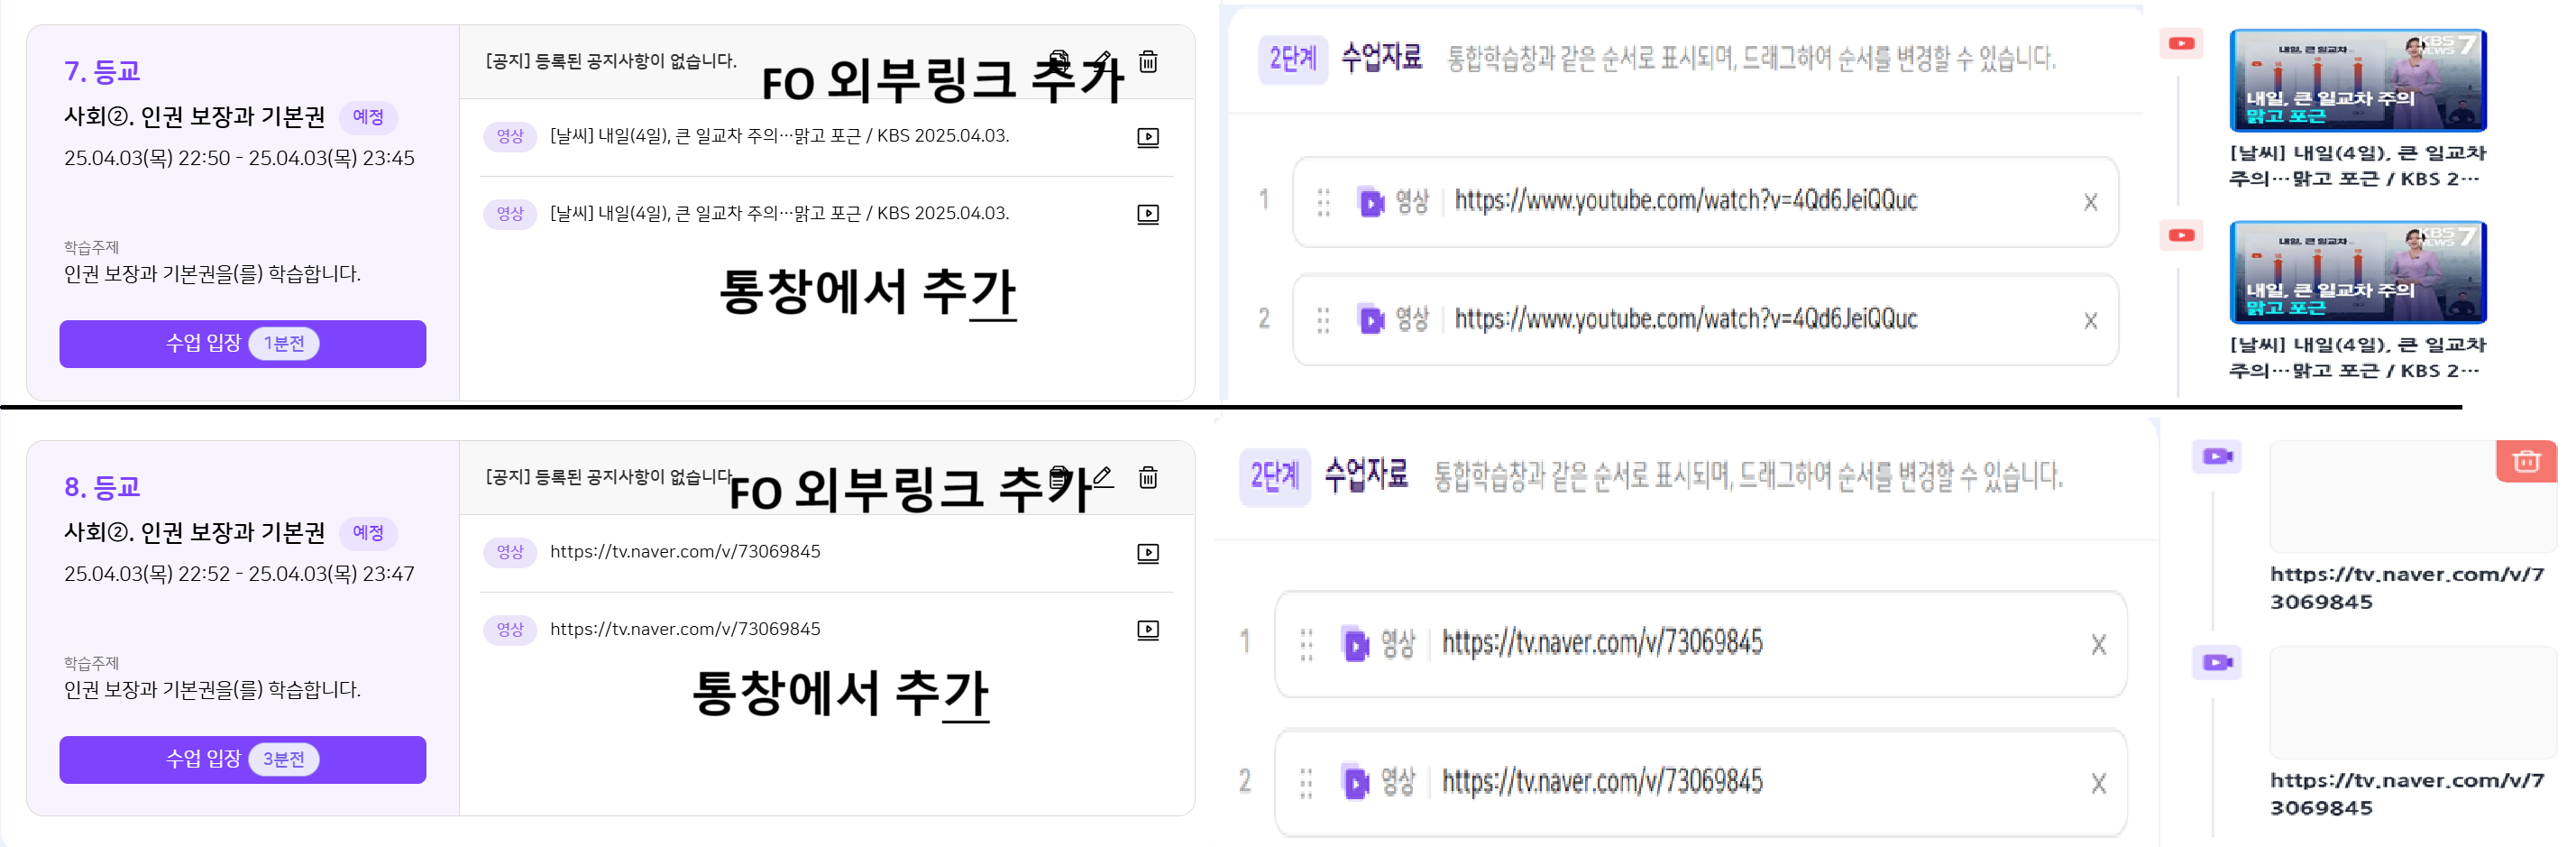This screenshot has width=2576, height=847.
Task: Click the trash icon in lesson 8 card
Action: pos(1148,478)
